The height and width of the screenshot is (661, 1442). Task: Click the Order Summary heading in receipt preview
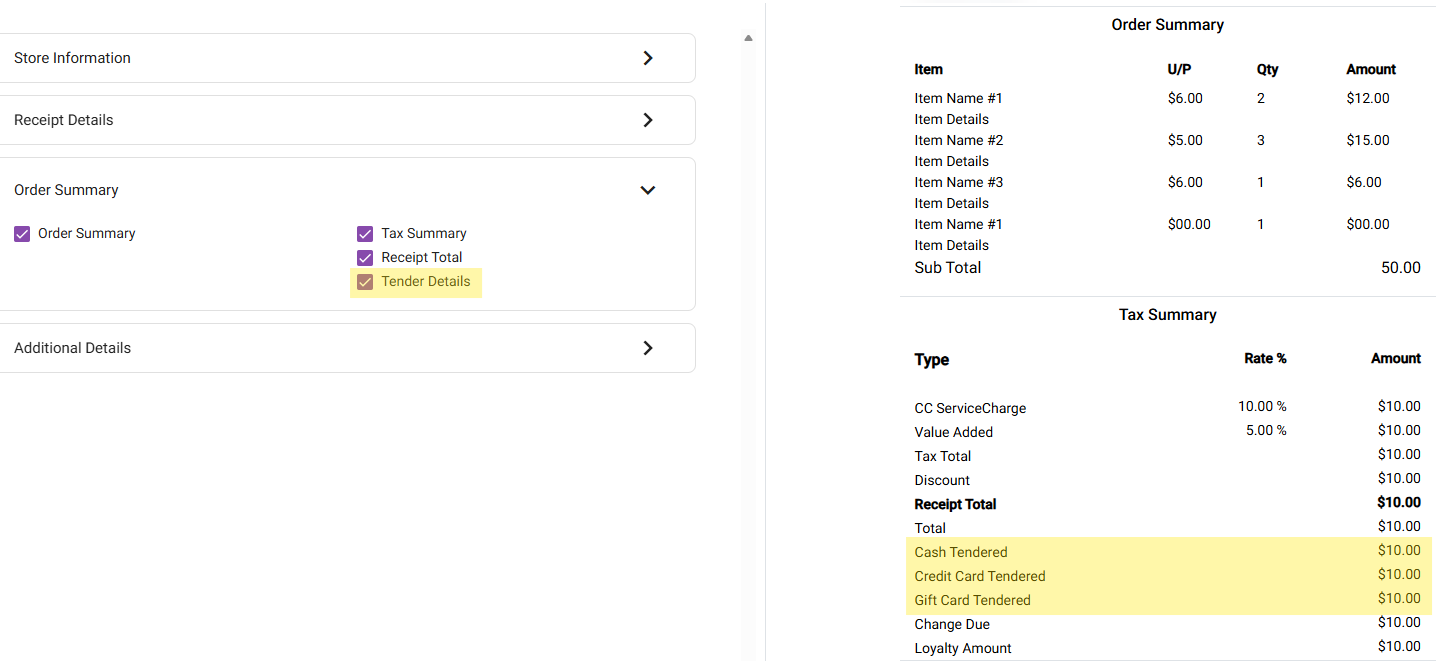pos(1167,24)
